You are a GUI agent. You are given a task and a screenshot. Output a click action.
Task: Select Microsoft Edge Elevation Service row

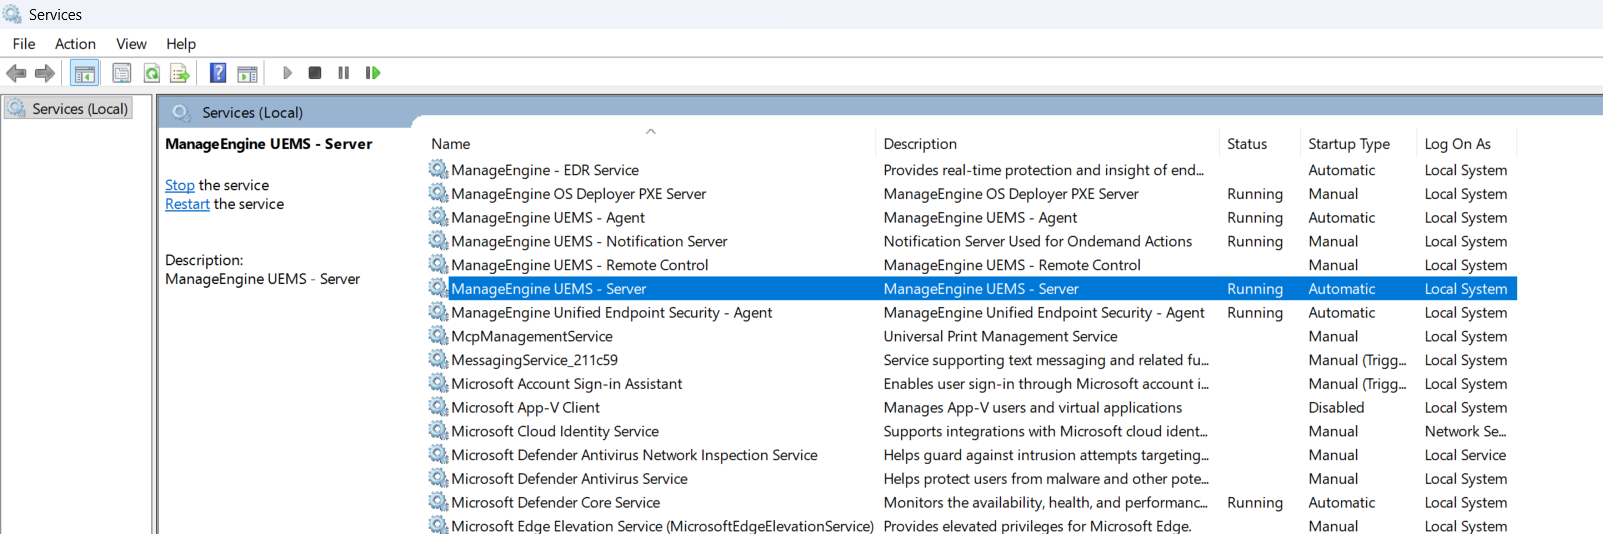click(x=971, y=526)
